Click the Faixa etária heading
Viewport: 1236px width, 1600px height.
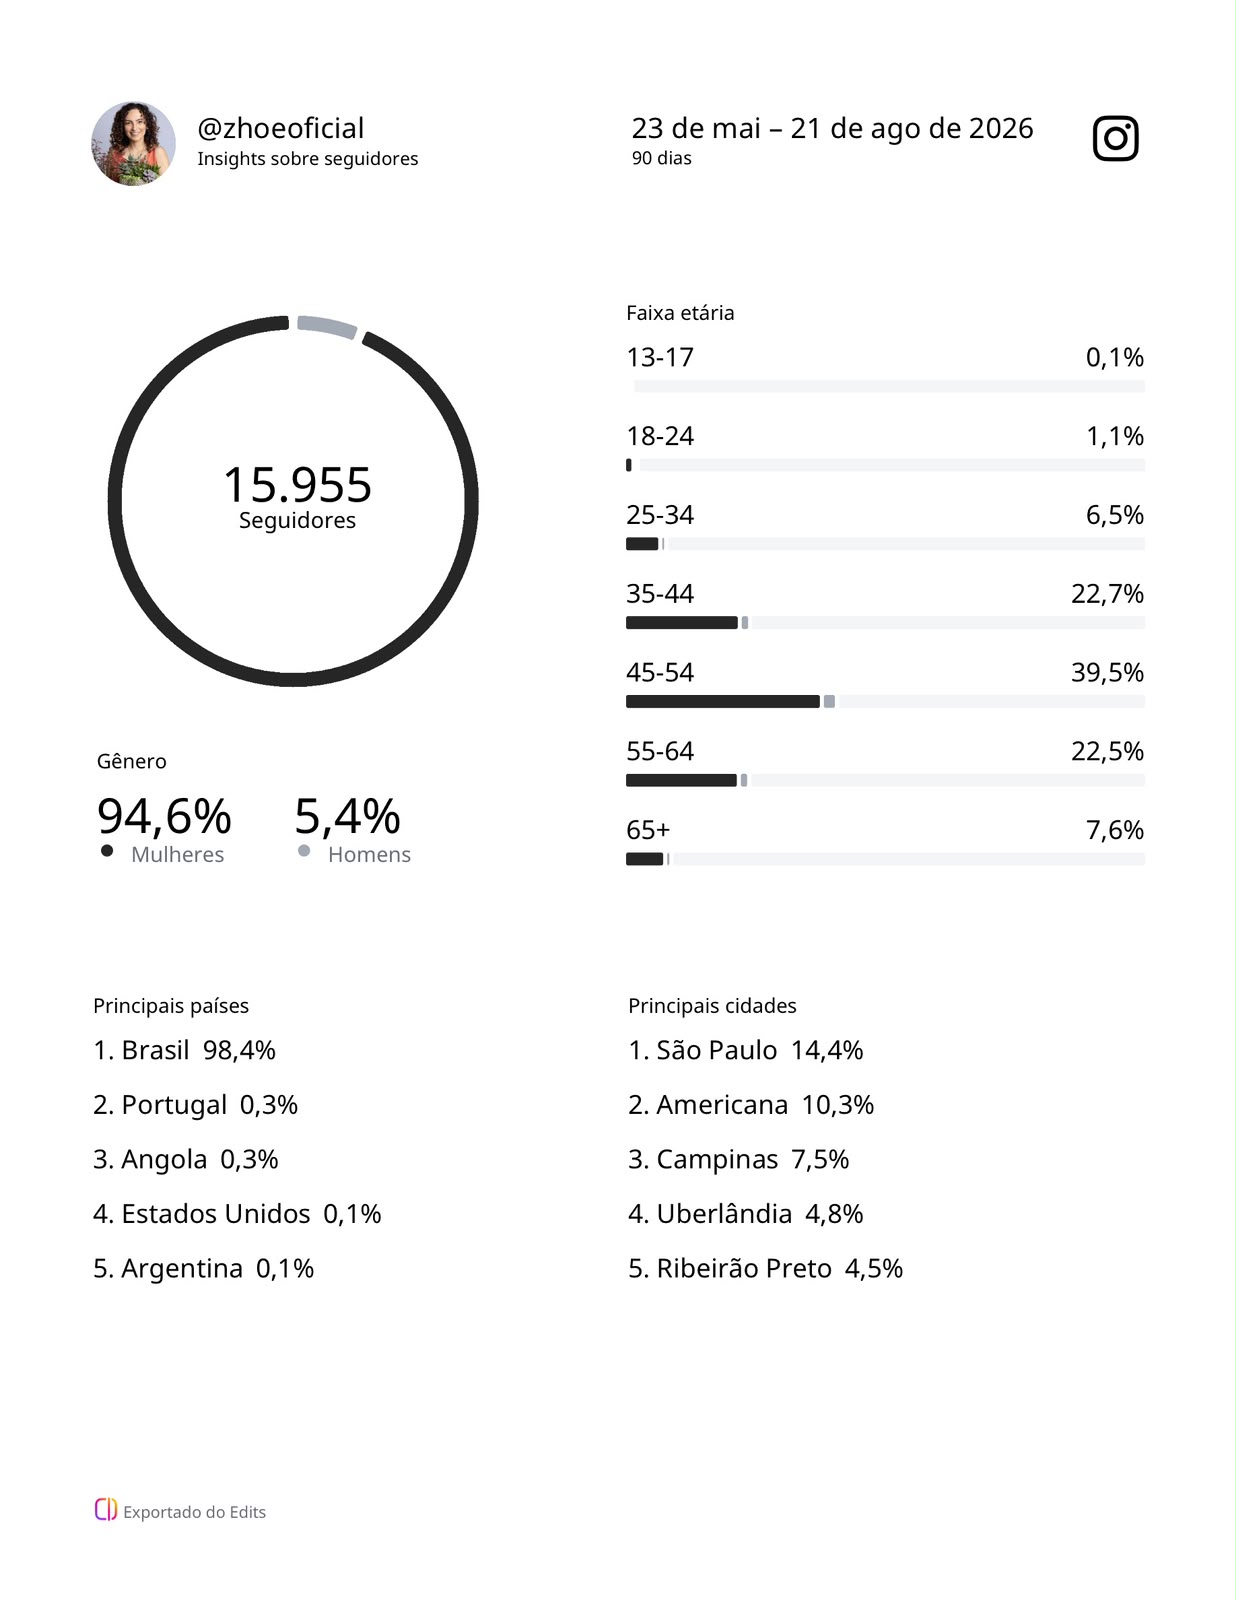tap(680, 313)
